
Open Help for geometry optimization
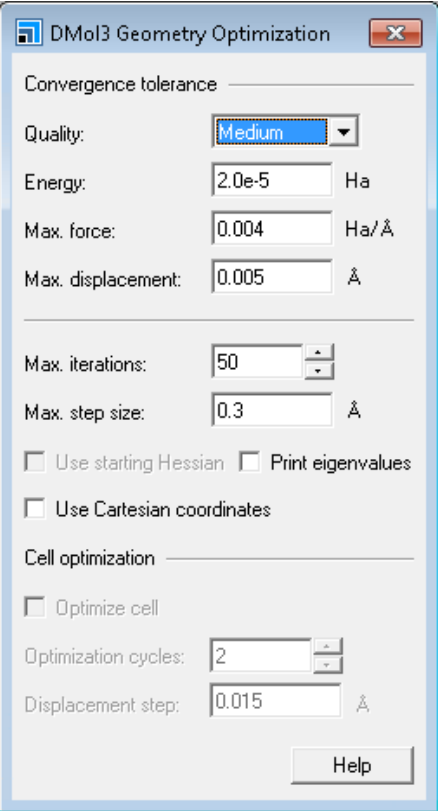[x=352, y=765]
